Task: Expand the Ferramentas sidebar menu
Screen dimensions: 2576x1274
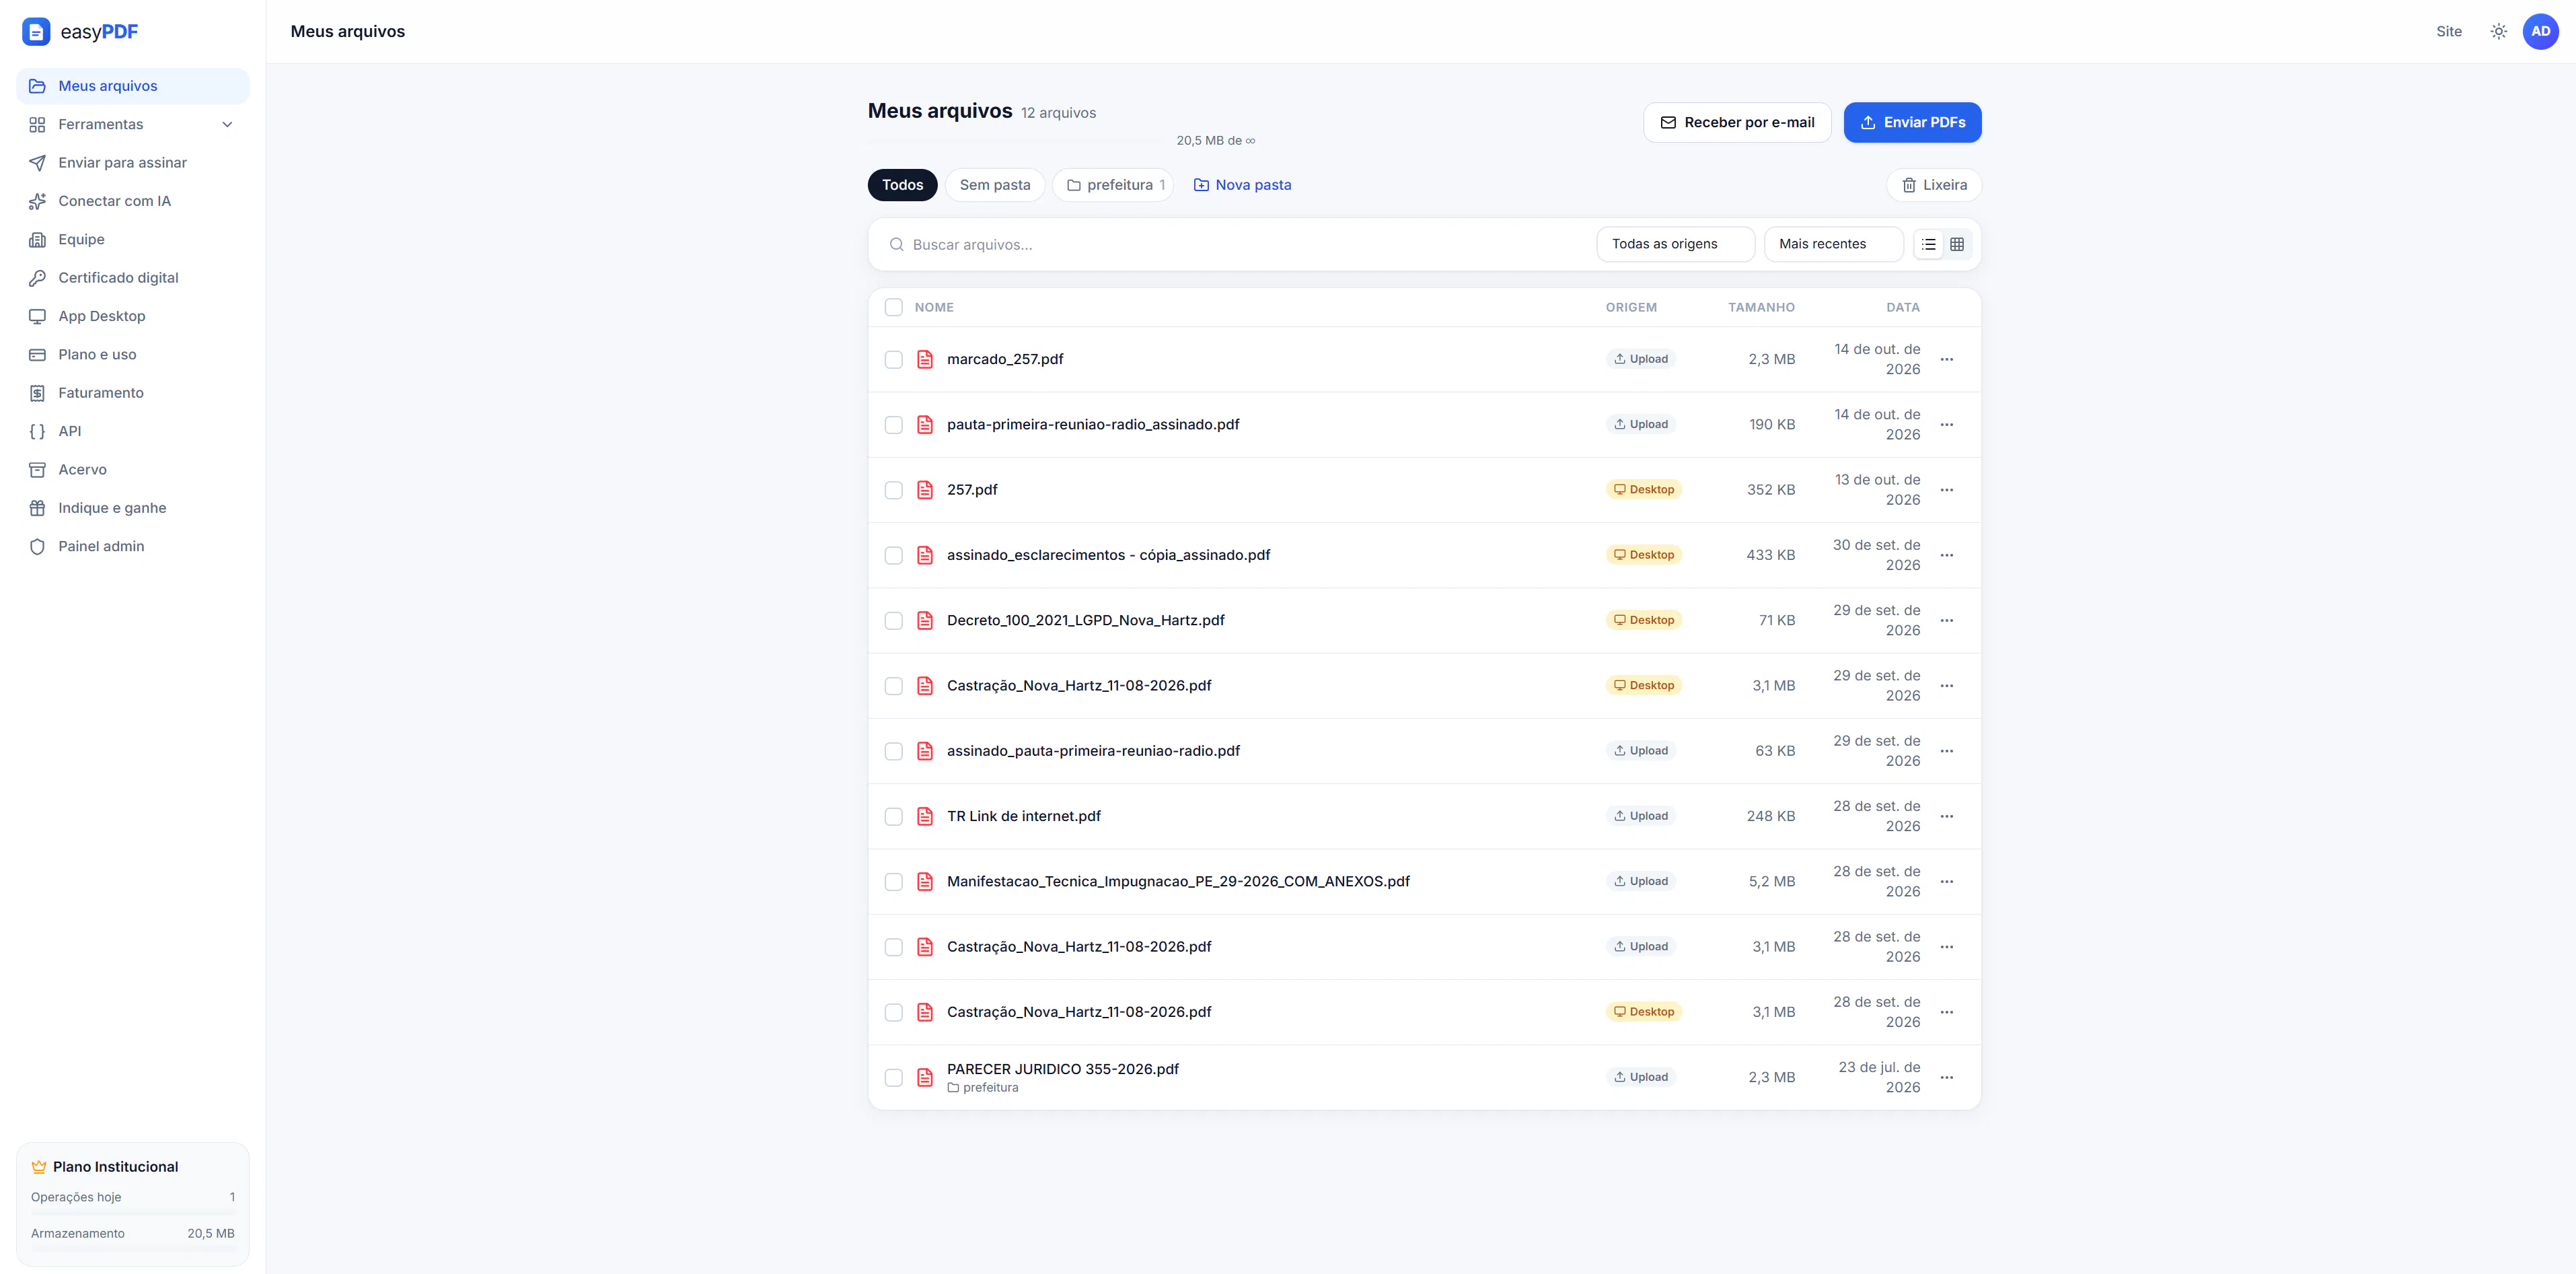Action: 133,124
